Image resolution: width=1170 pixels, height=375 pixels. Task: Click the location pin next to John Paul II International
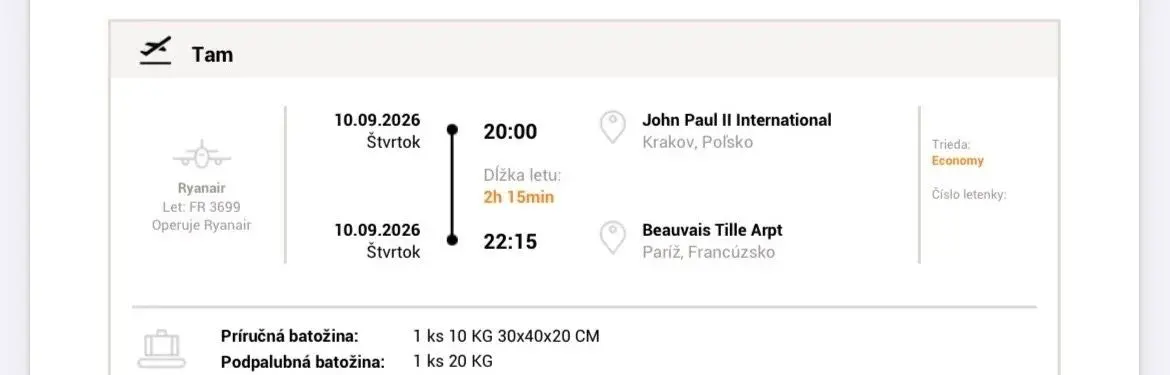click(x=613, y=127)
